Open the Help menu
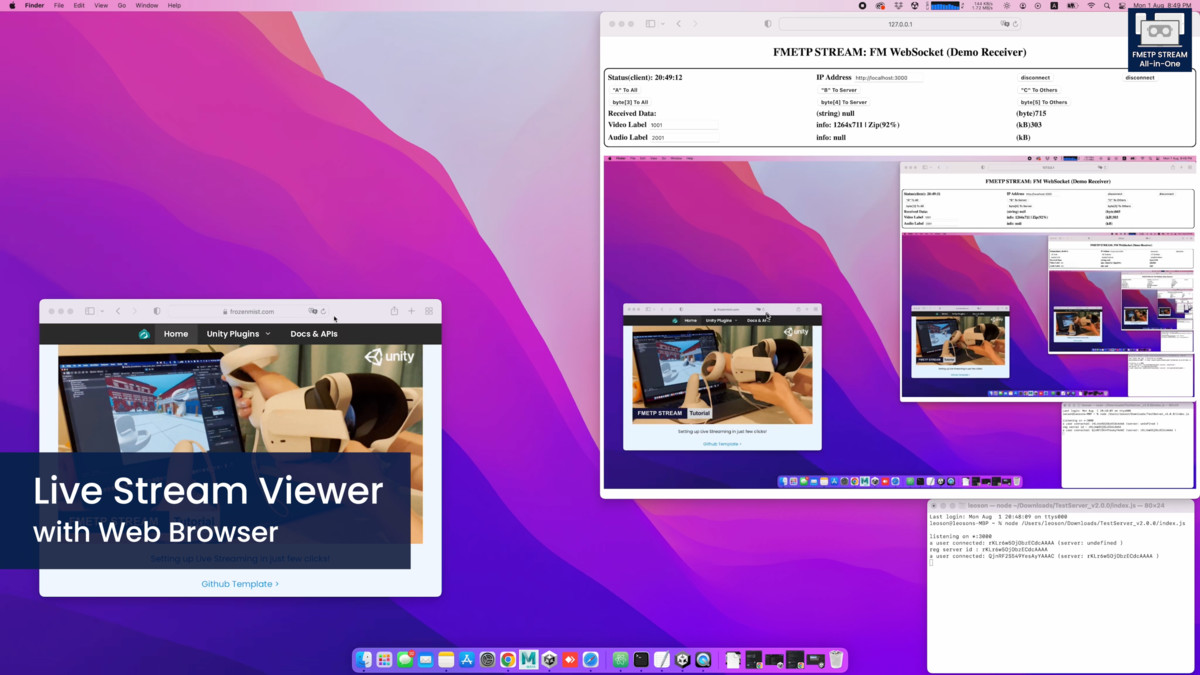This screenshot has width=1200, height=675. coord(174,5)
